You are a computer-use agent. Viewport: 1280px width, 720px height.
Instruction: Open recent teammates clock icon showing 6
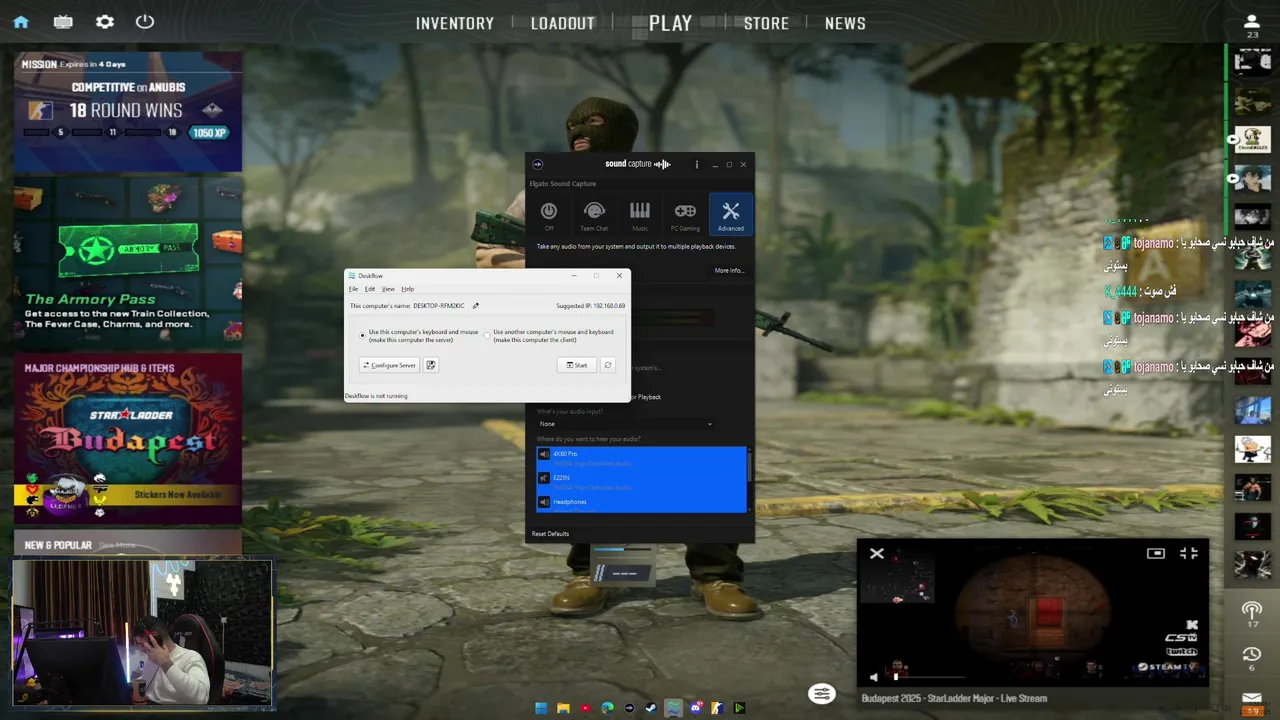(1252, 658)
